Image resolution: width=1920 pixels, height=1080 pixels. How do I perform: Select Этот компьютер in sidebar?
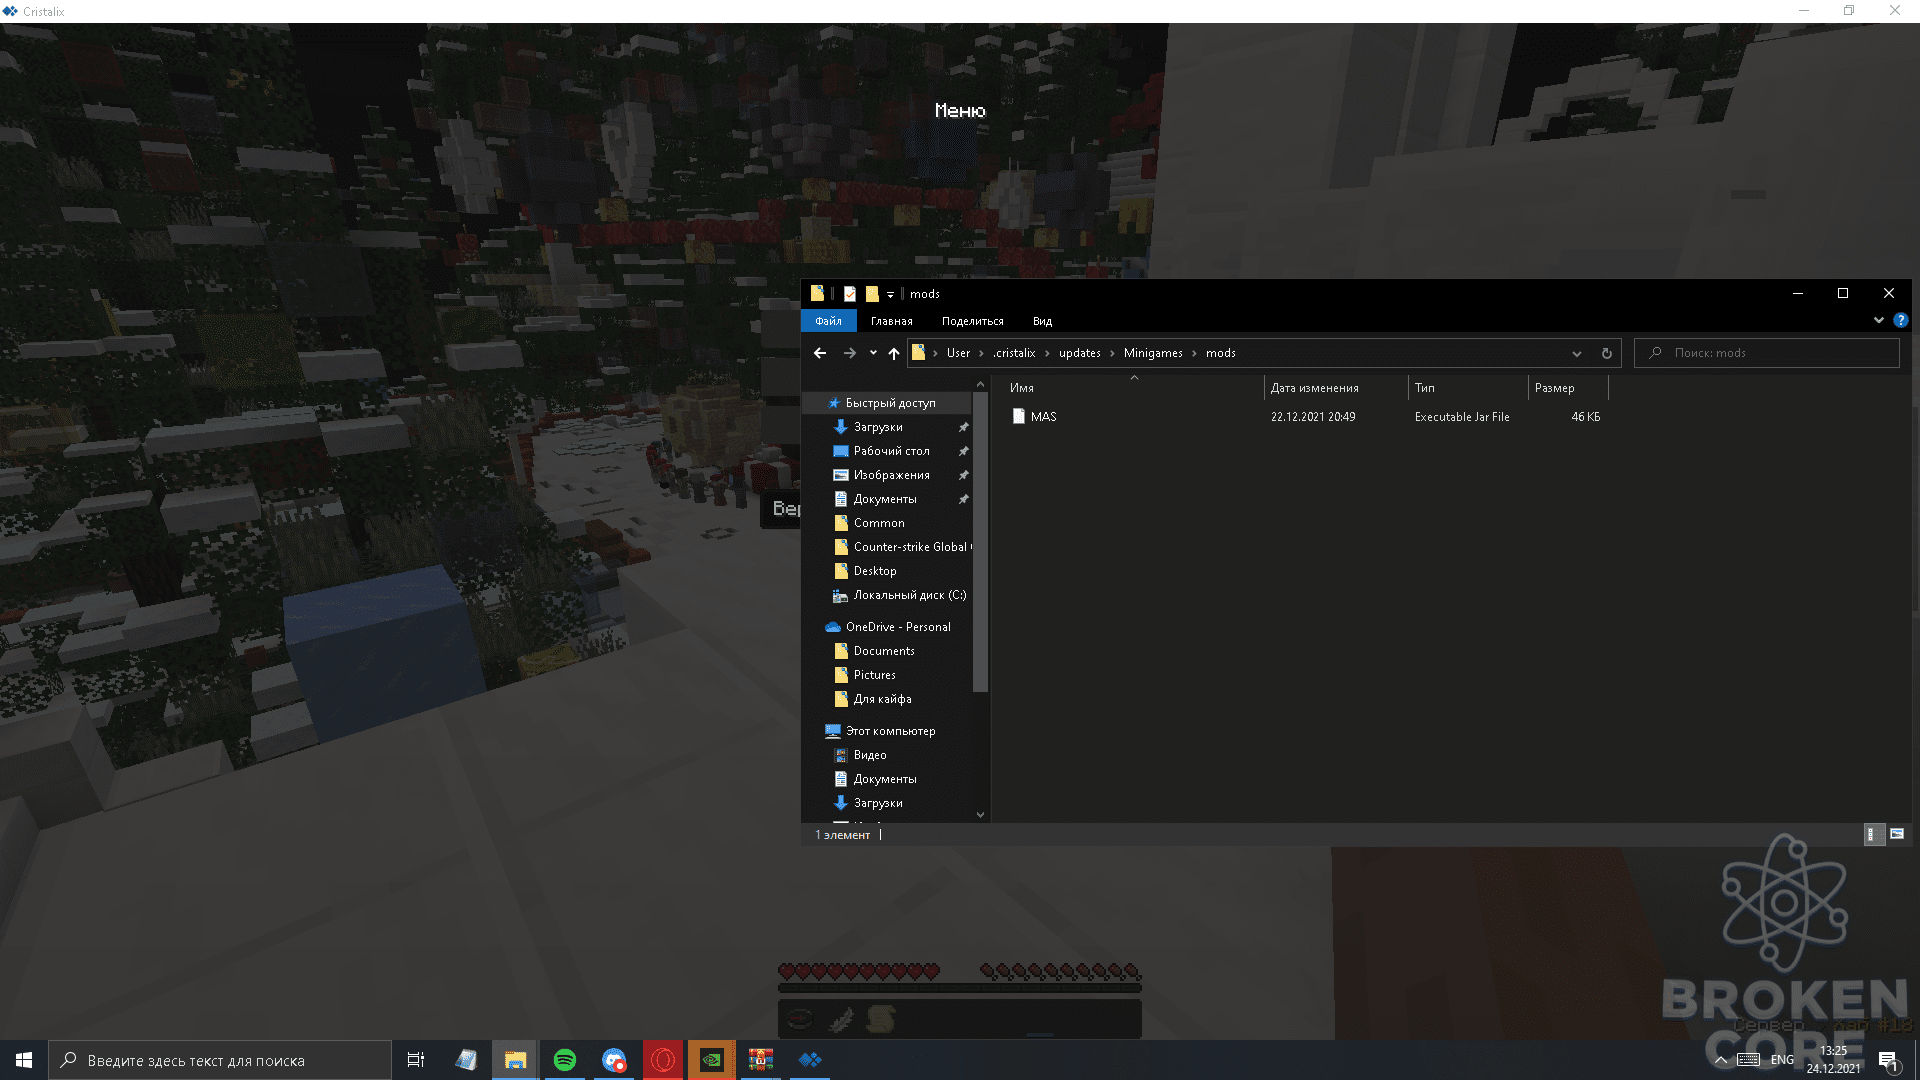coord(890,731)
